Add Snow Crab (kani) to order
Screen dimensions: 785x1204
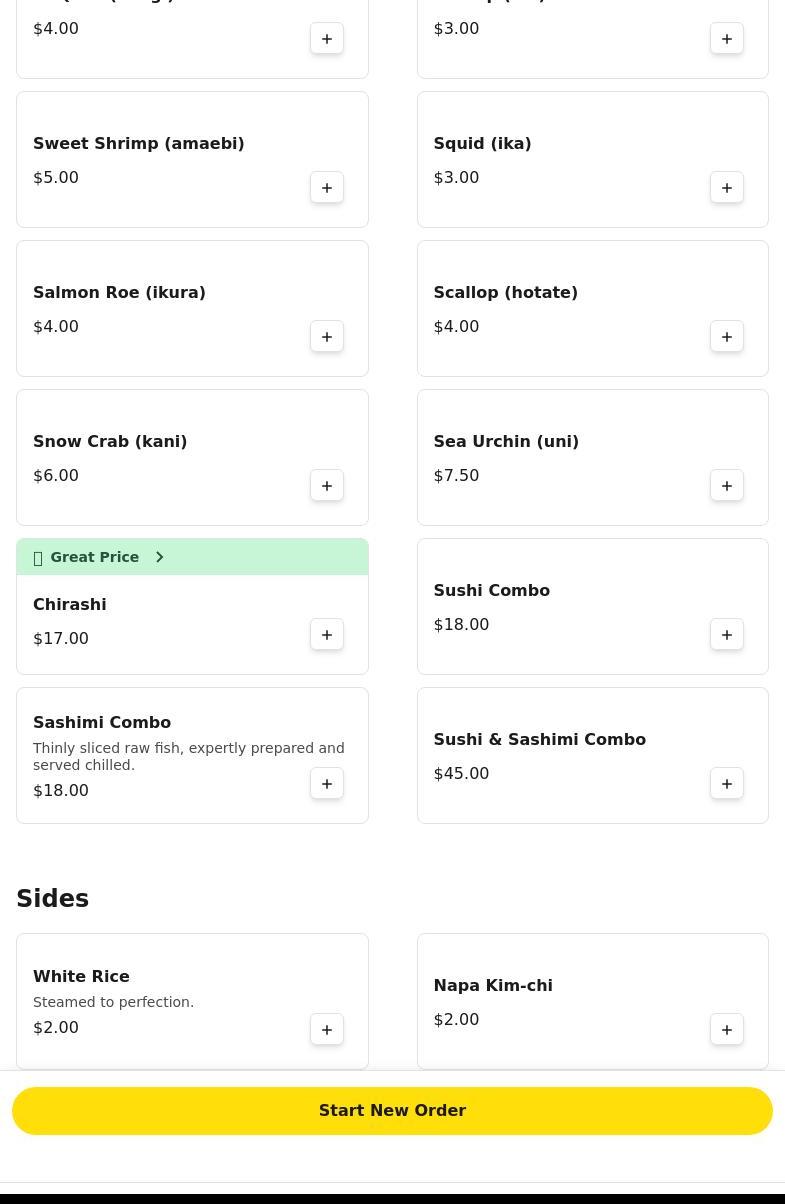[x=327, y=486]
